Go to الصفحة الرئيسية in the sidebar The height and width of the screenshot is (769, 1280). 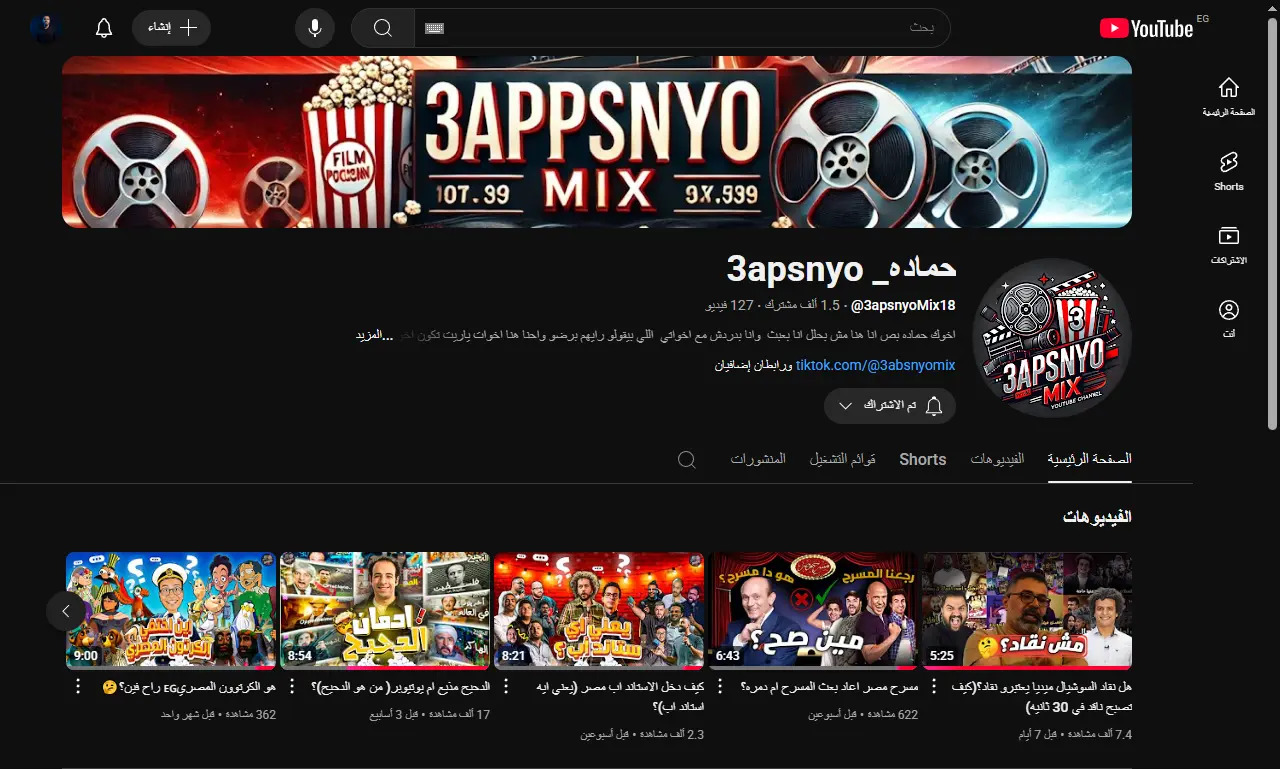point(1229,97)
